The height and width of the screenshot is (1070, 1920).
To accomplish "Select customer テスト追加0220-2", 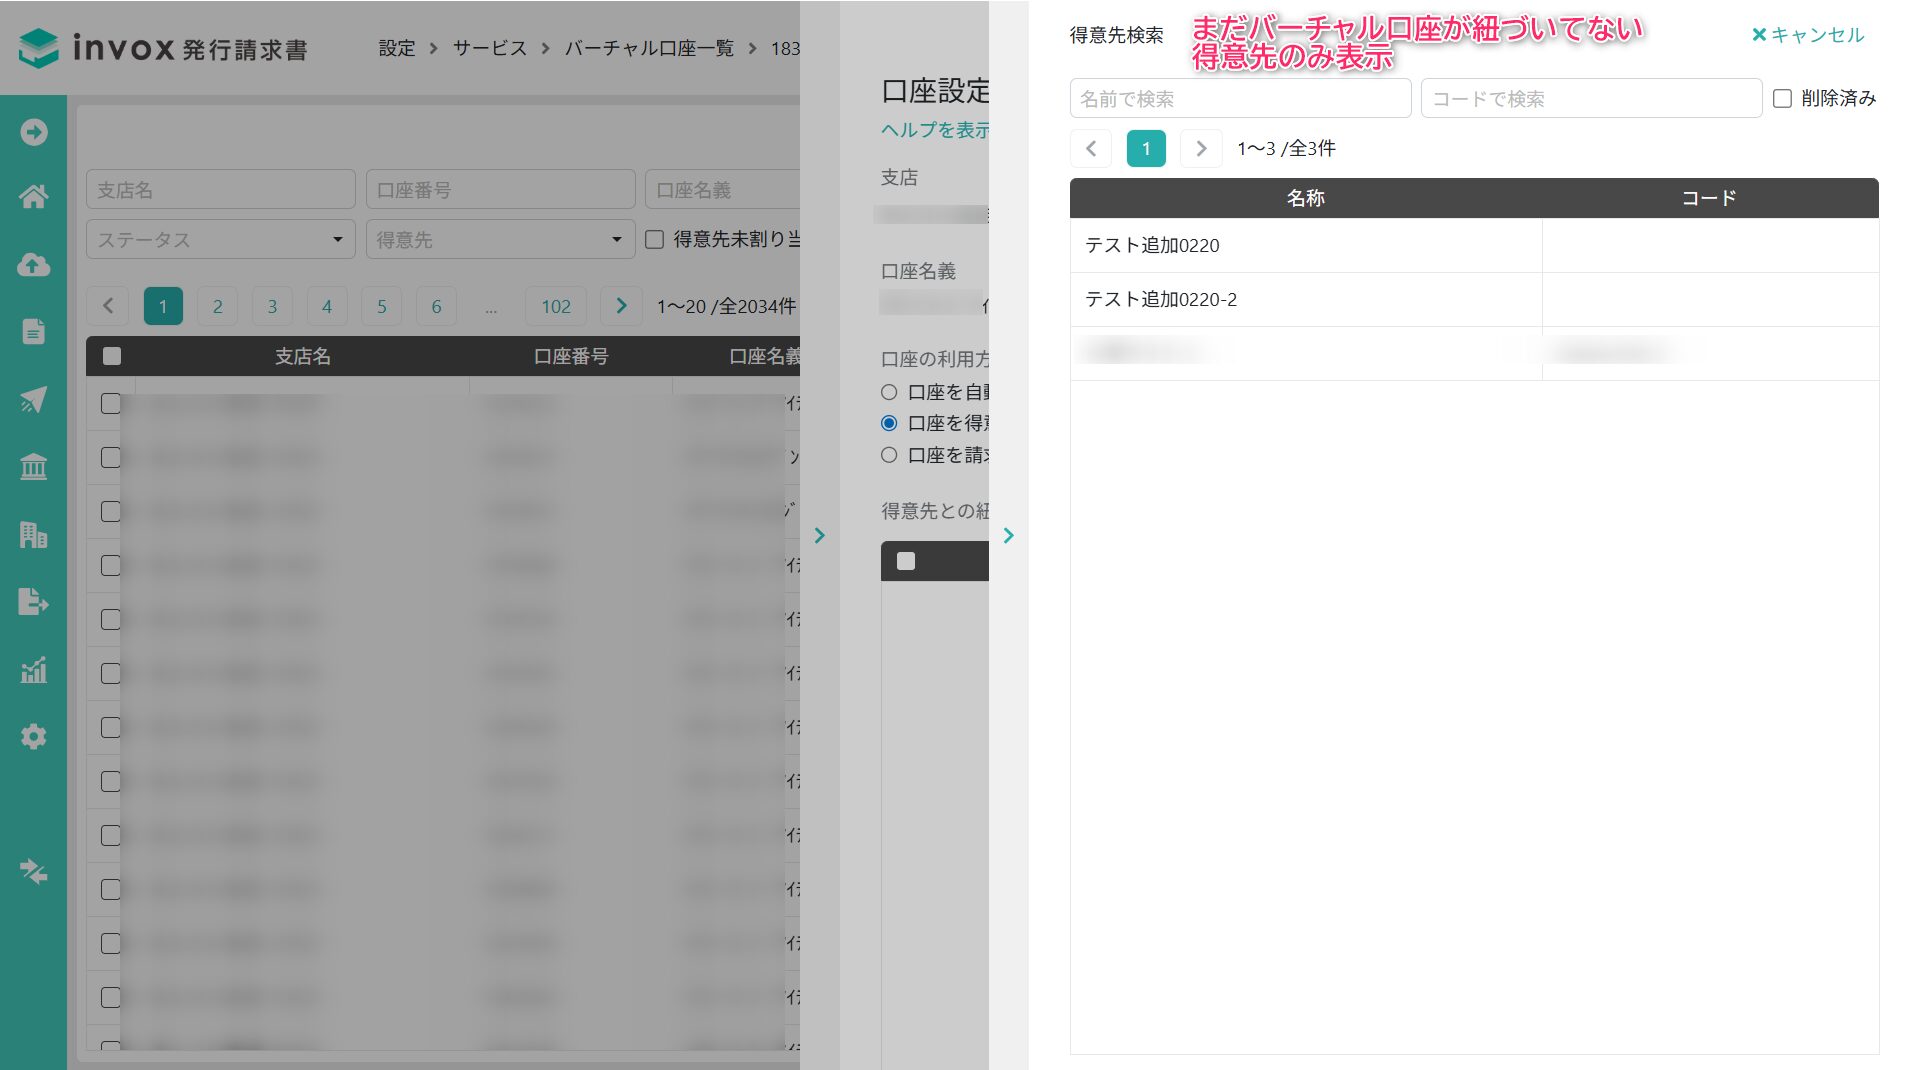I will pyautogui.click(x=1161, y=300).
